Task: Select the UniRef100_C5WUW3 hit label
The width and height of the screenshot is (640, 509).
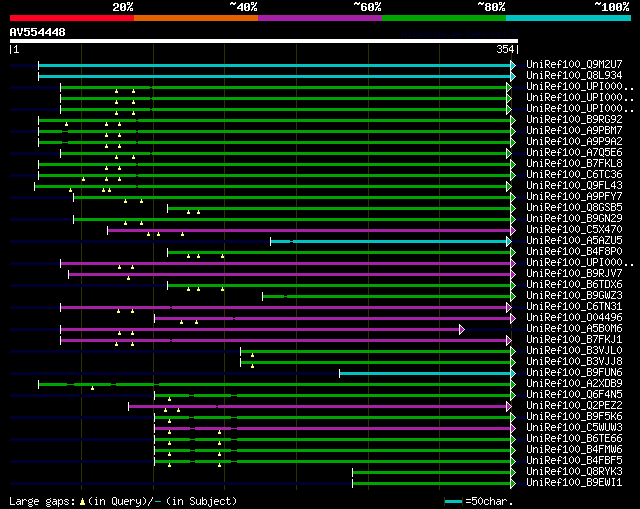Action: 574,427
